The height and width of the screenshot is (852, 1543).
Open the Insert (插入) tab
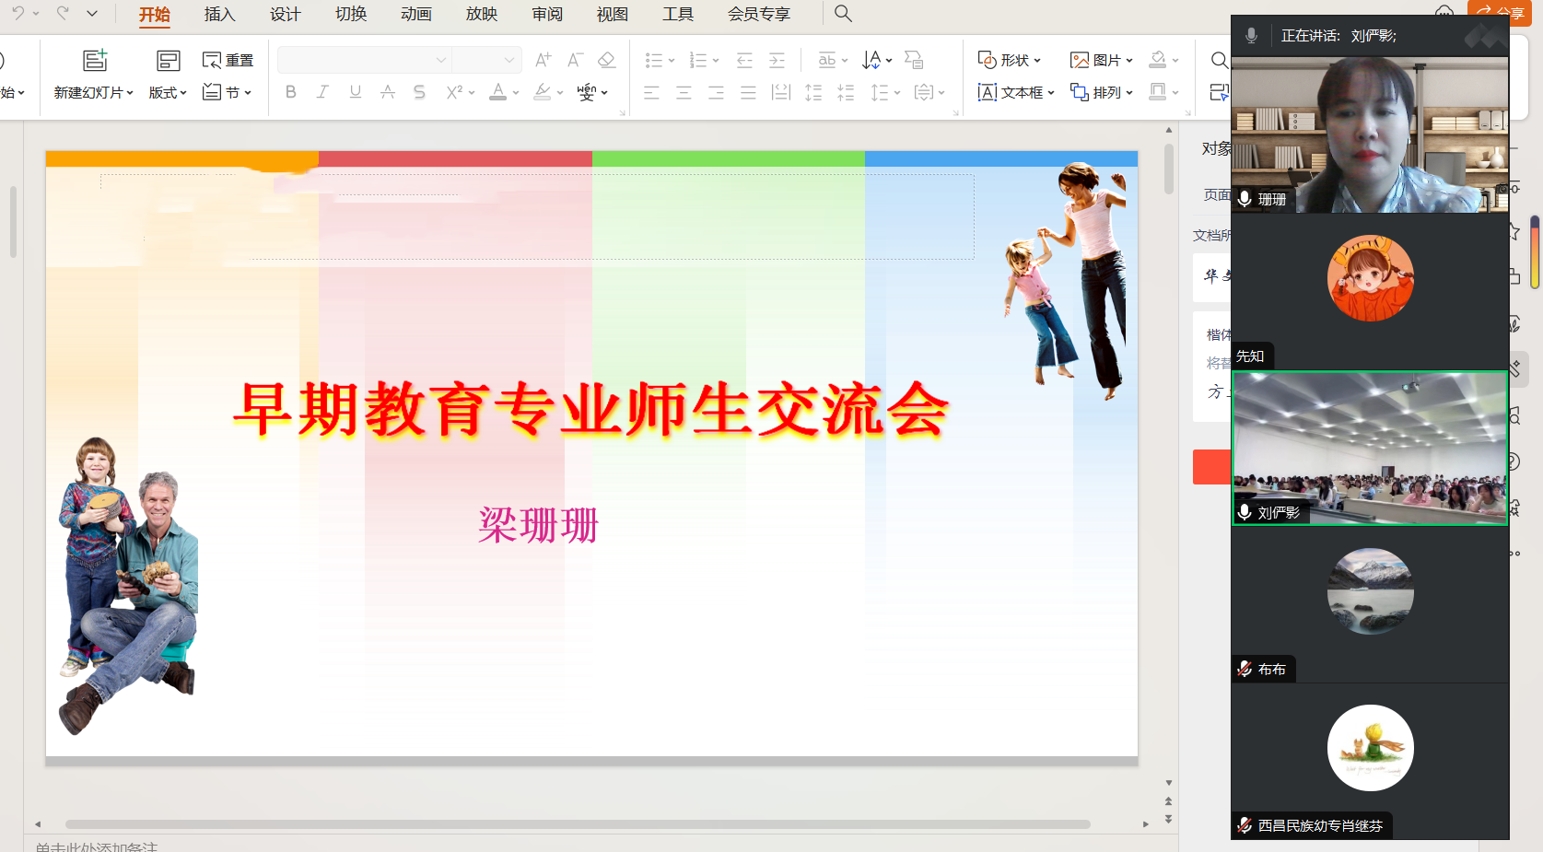point(219,14)
